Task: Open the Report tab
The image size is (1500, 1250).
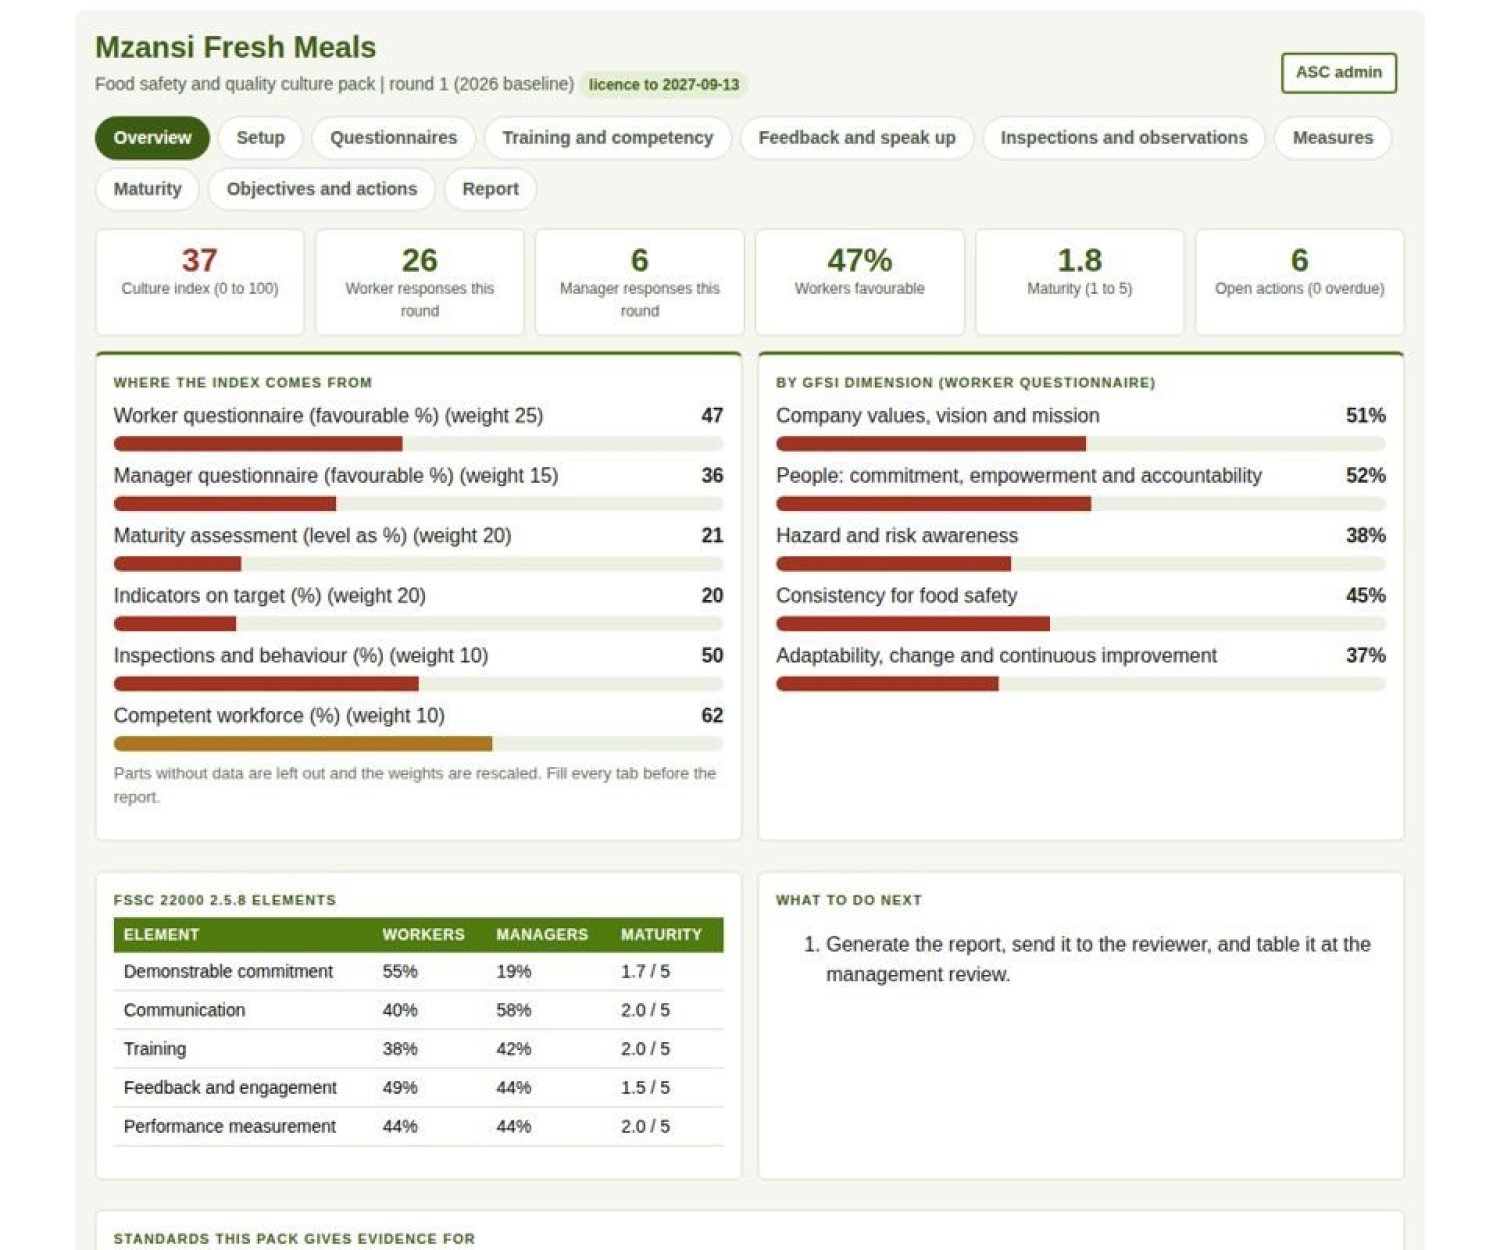Action: [490, 189]
